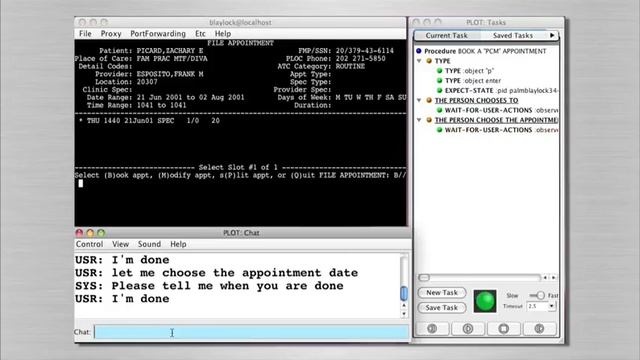
Task: Click the TYPE group label
Action: click(442, 61)
